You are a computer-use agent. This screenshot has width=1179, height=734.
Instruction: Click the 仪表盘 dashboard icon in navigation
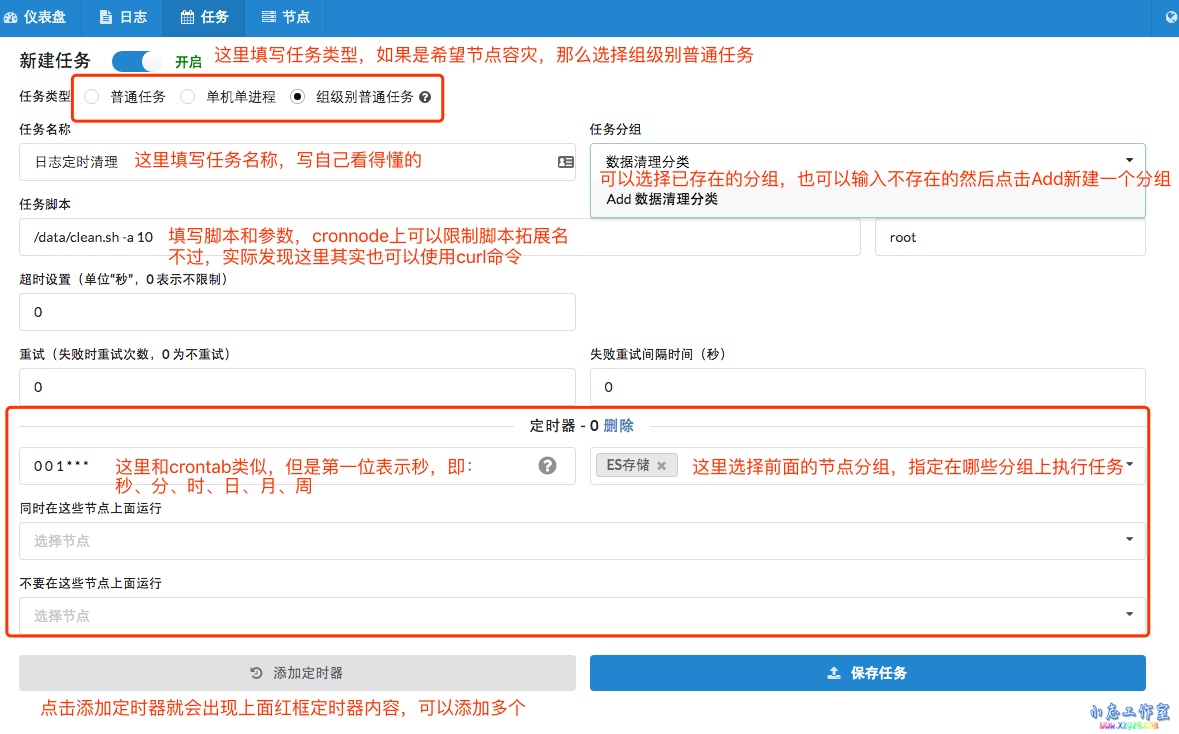click(x=12, y=17)
